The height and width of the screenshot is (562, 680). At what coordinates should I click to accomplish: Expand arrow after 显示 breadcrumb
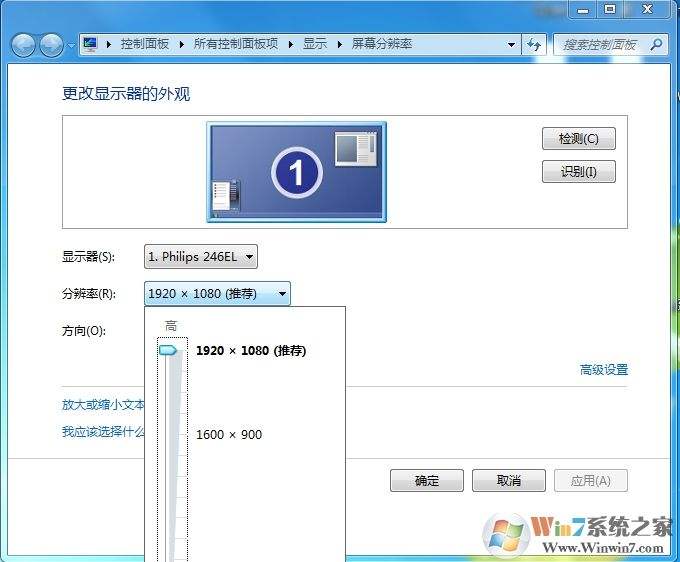340,44
